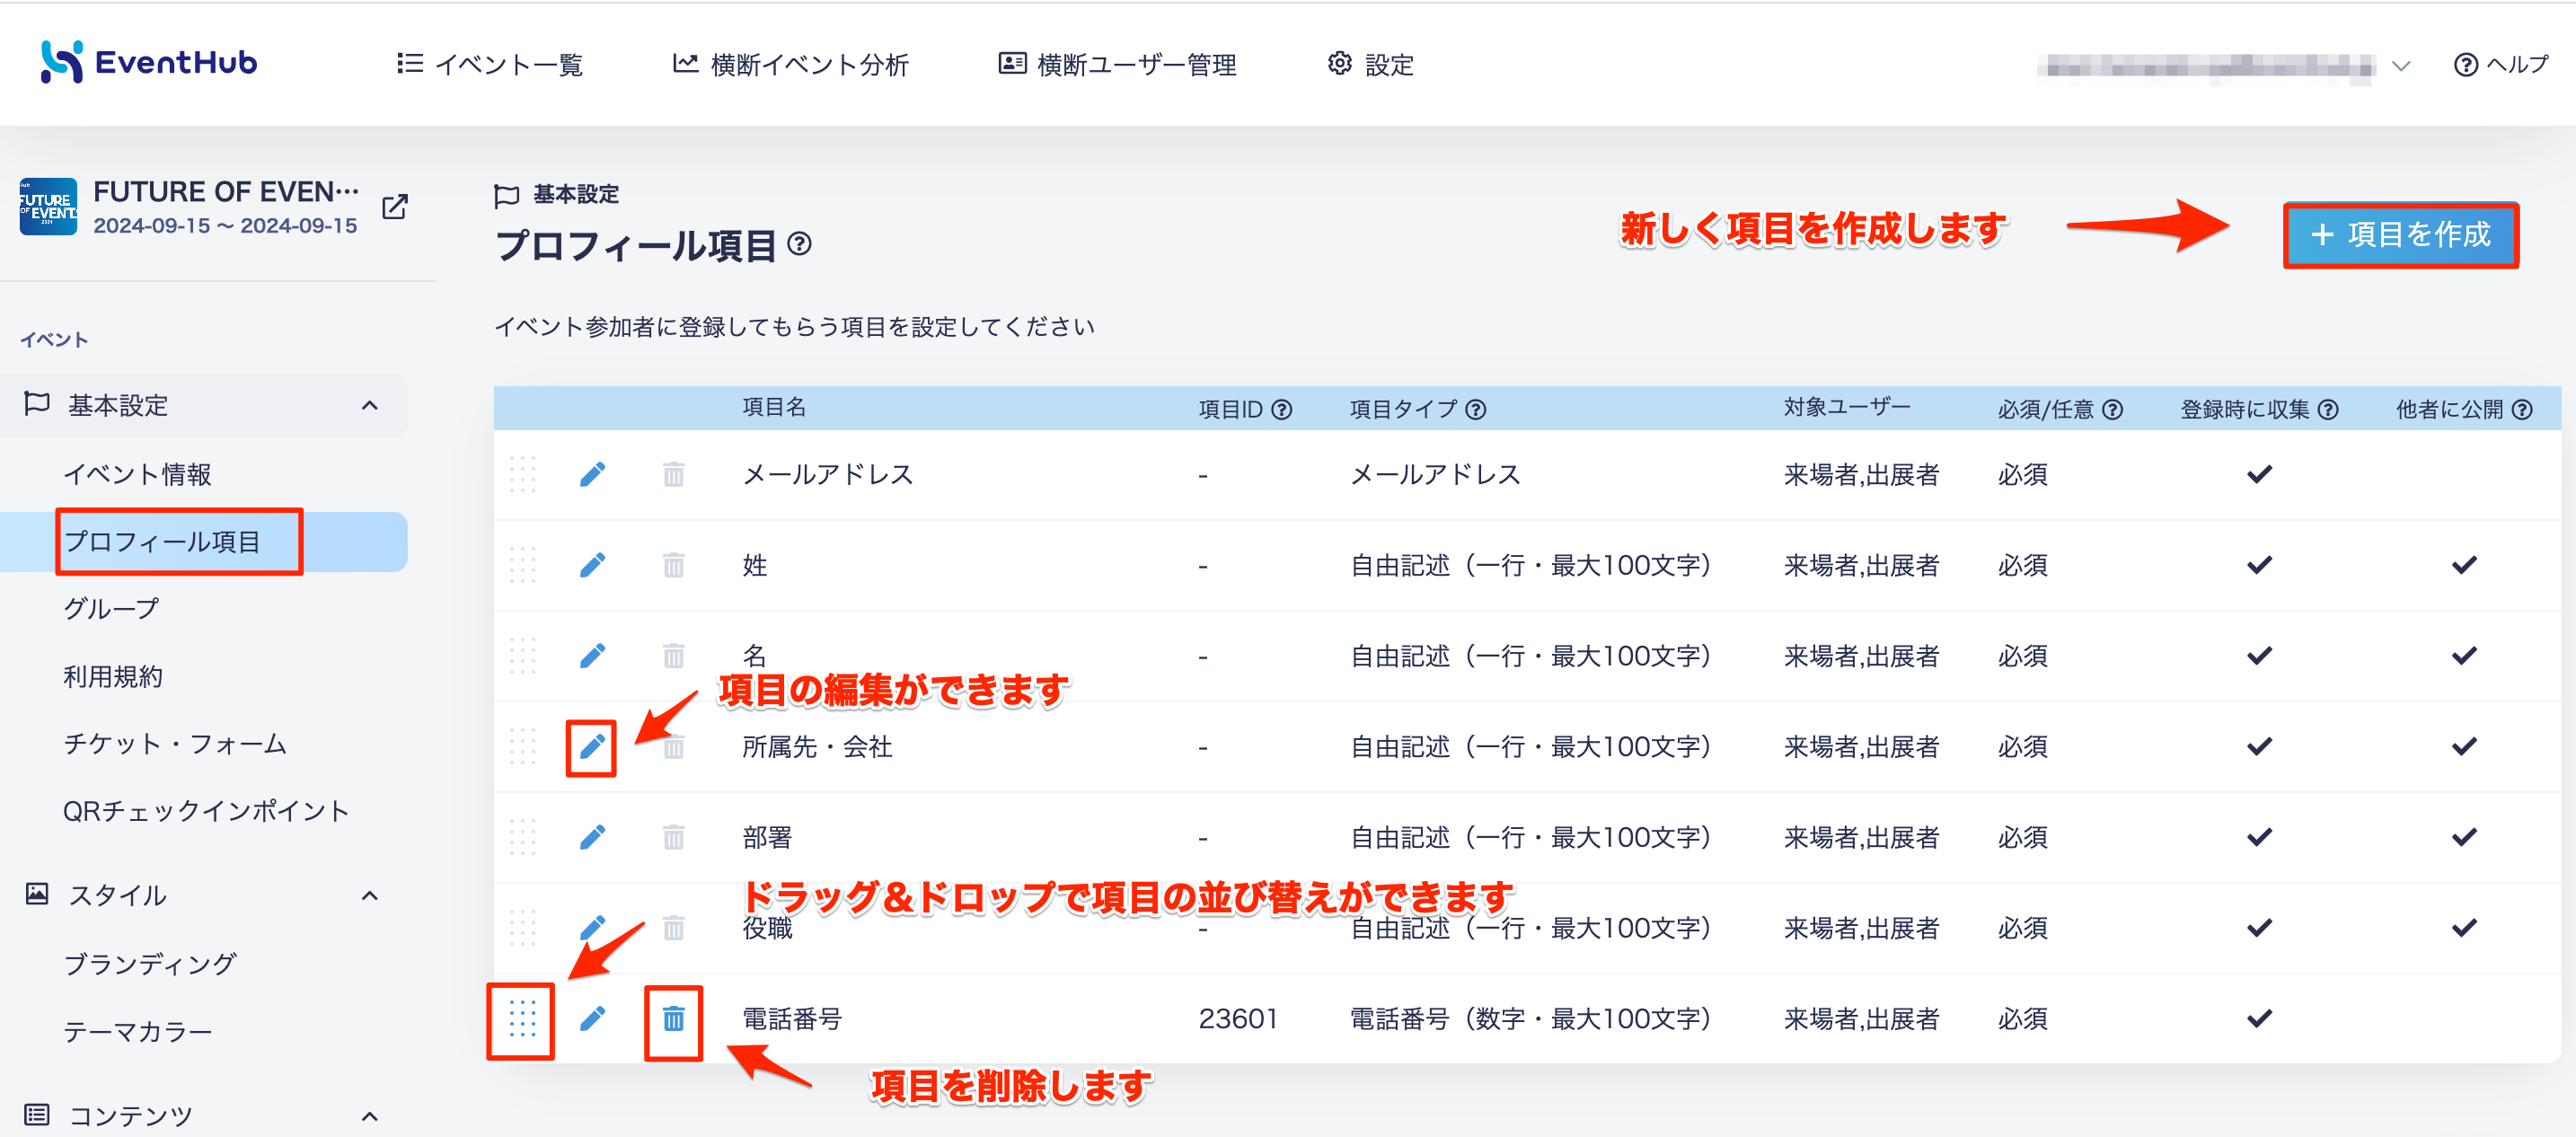2576x1137 pixels.
Task: Click drag handle of メールアドレス row
Action: coord(523,474)
